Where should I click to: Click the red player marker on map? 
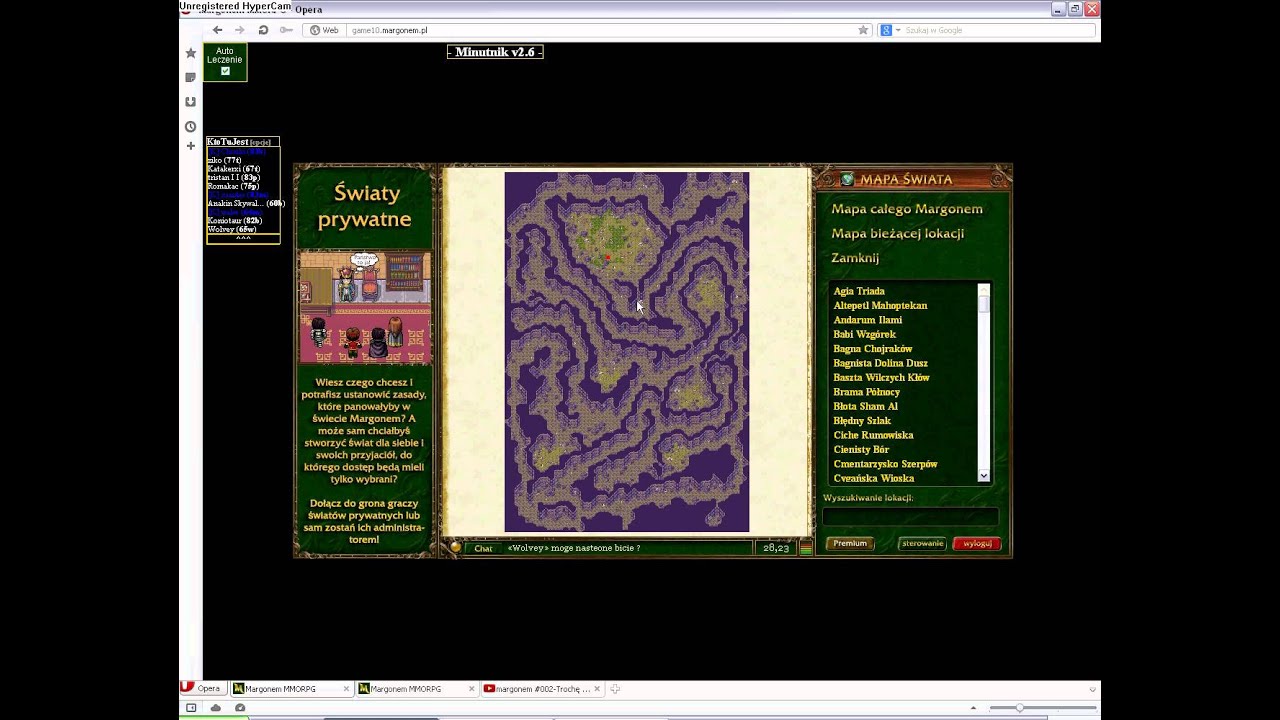point(607,258)
